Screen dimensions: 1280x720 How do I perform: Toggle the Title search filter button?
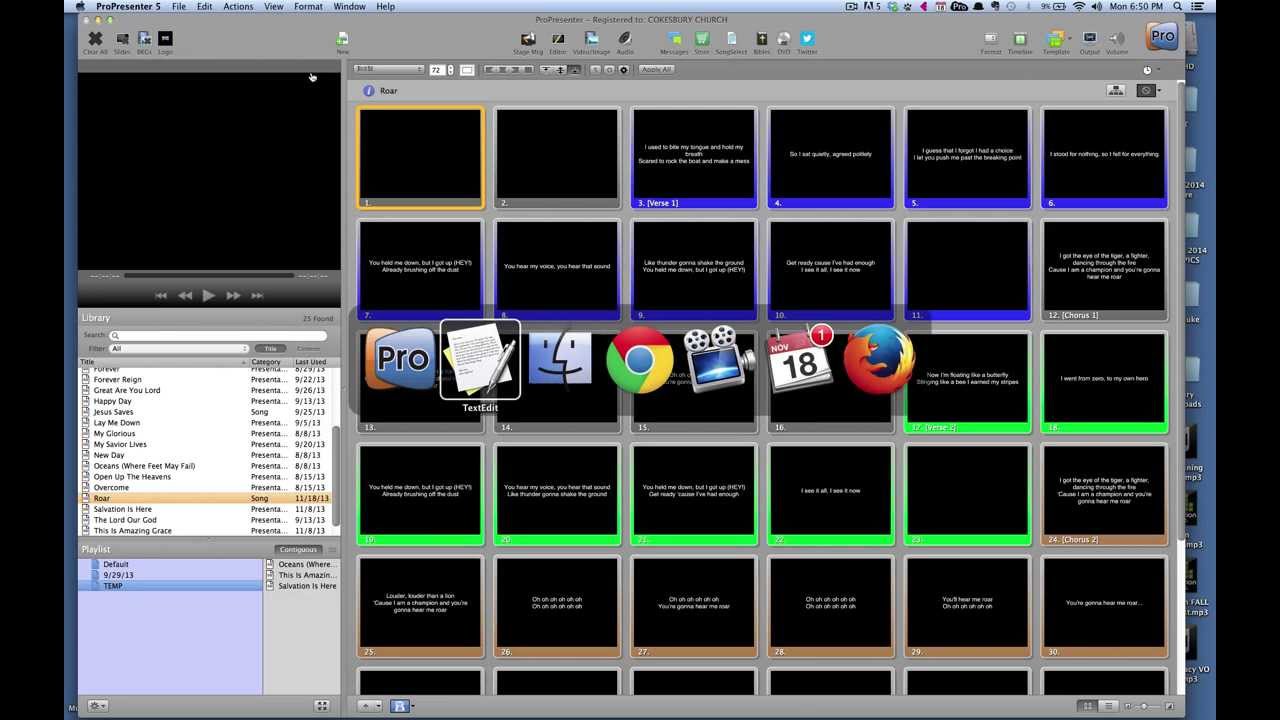pos(270,348)
